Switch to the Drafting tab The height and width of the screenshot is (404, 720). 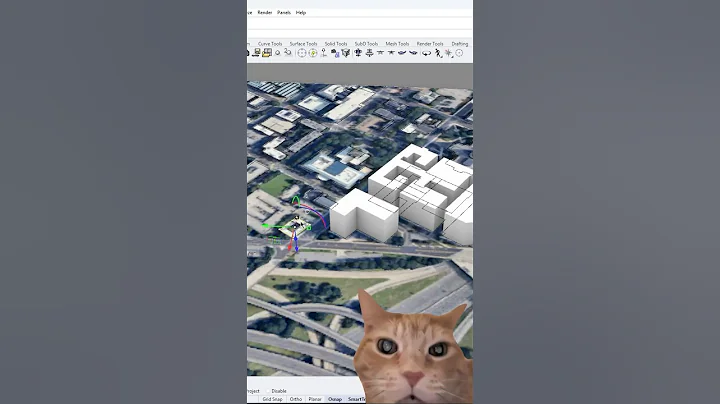(460, 44)
